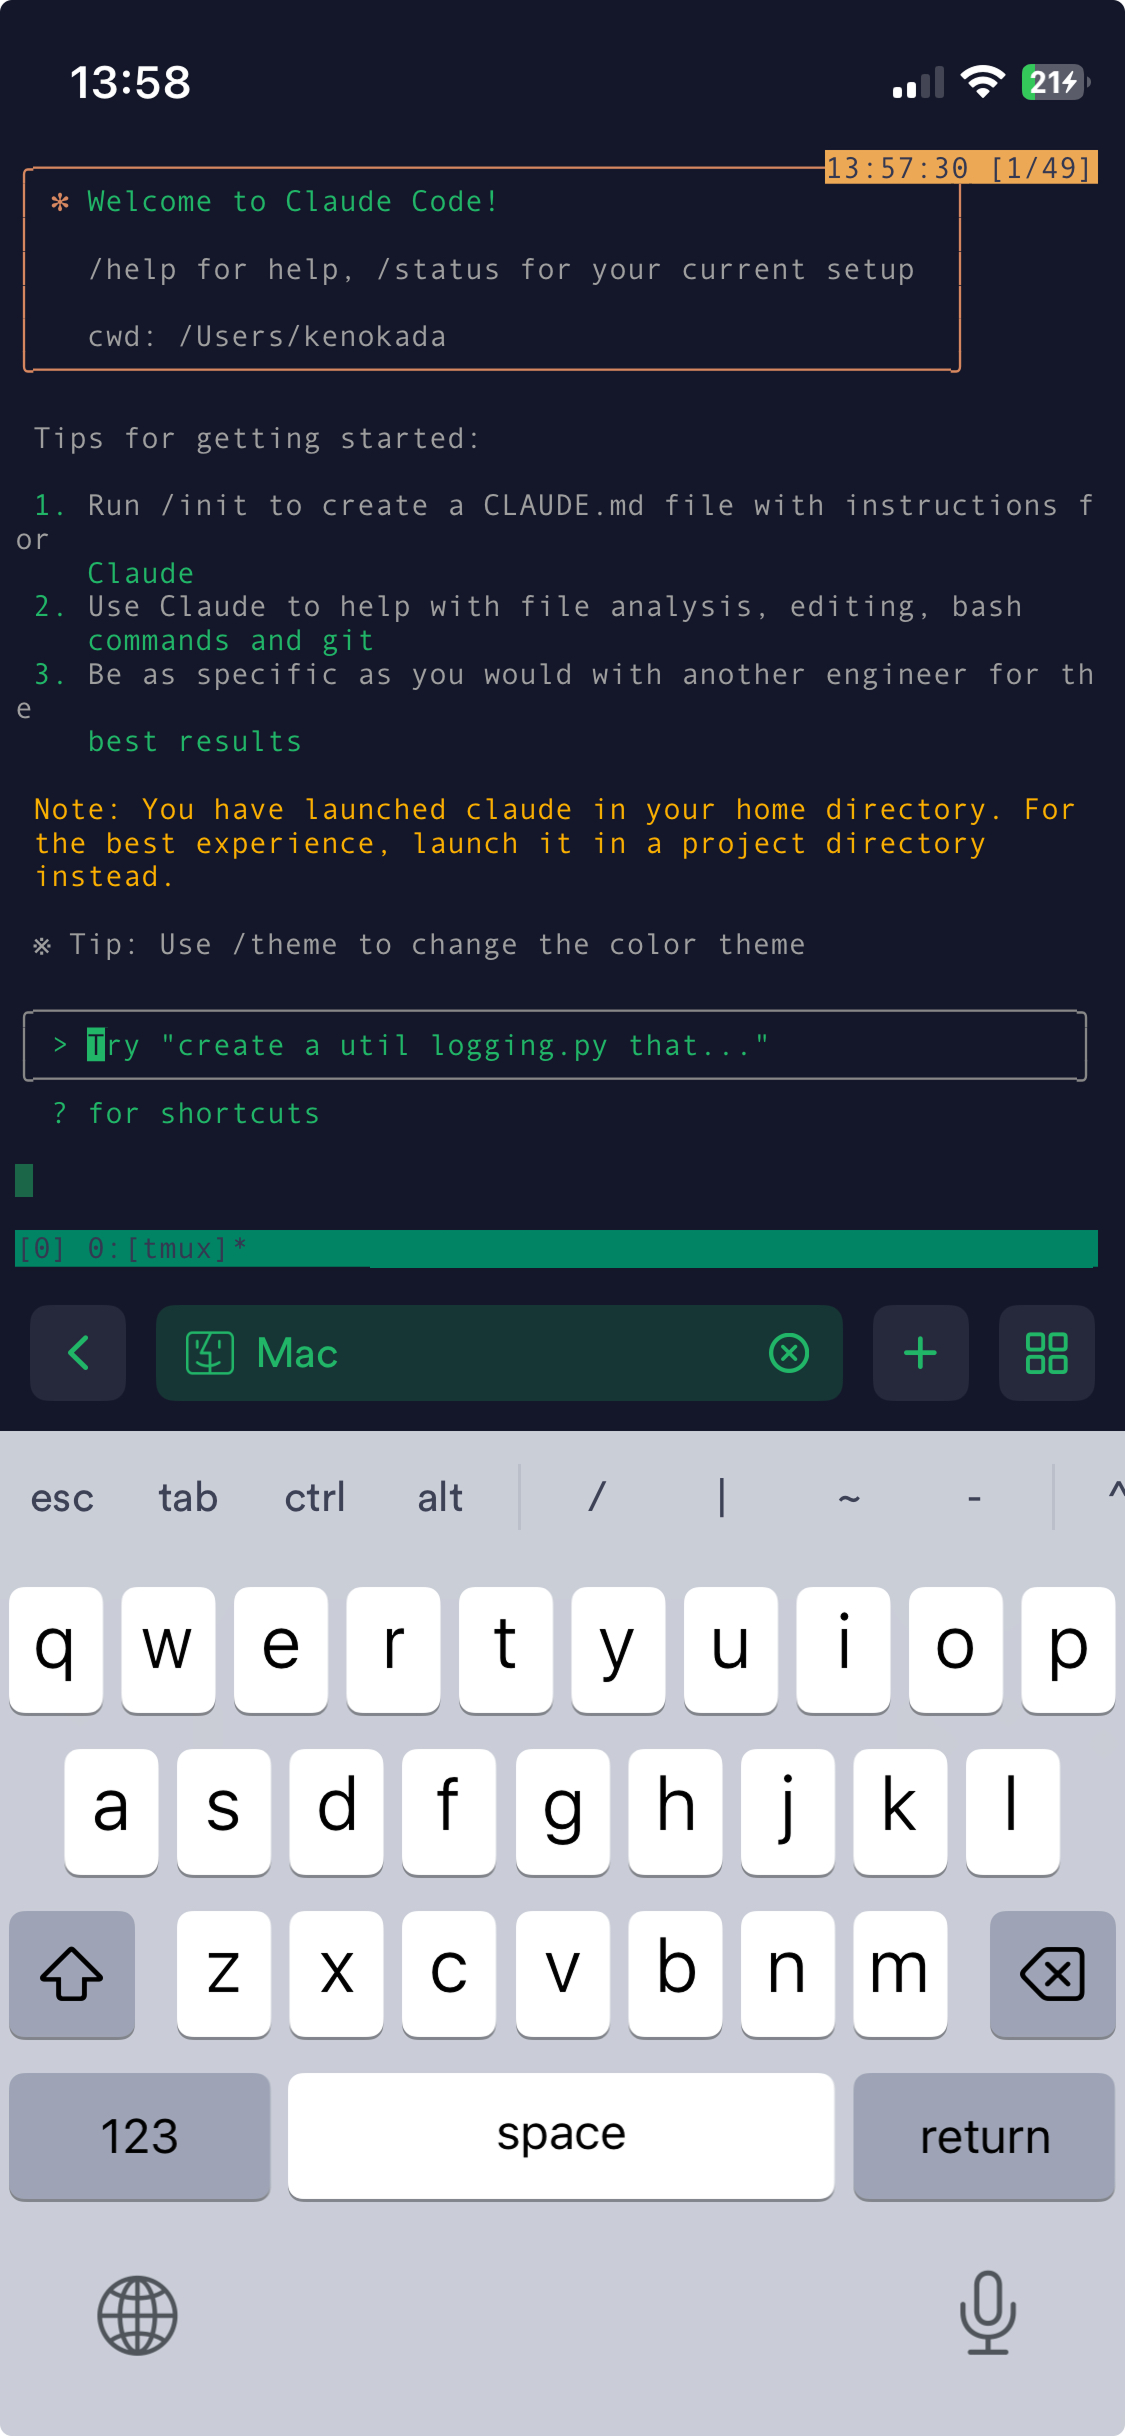Tap the return key
1125x2436 pixels.
point(984,2136)
